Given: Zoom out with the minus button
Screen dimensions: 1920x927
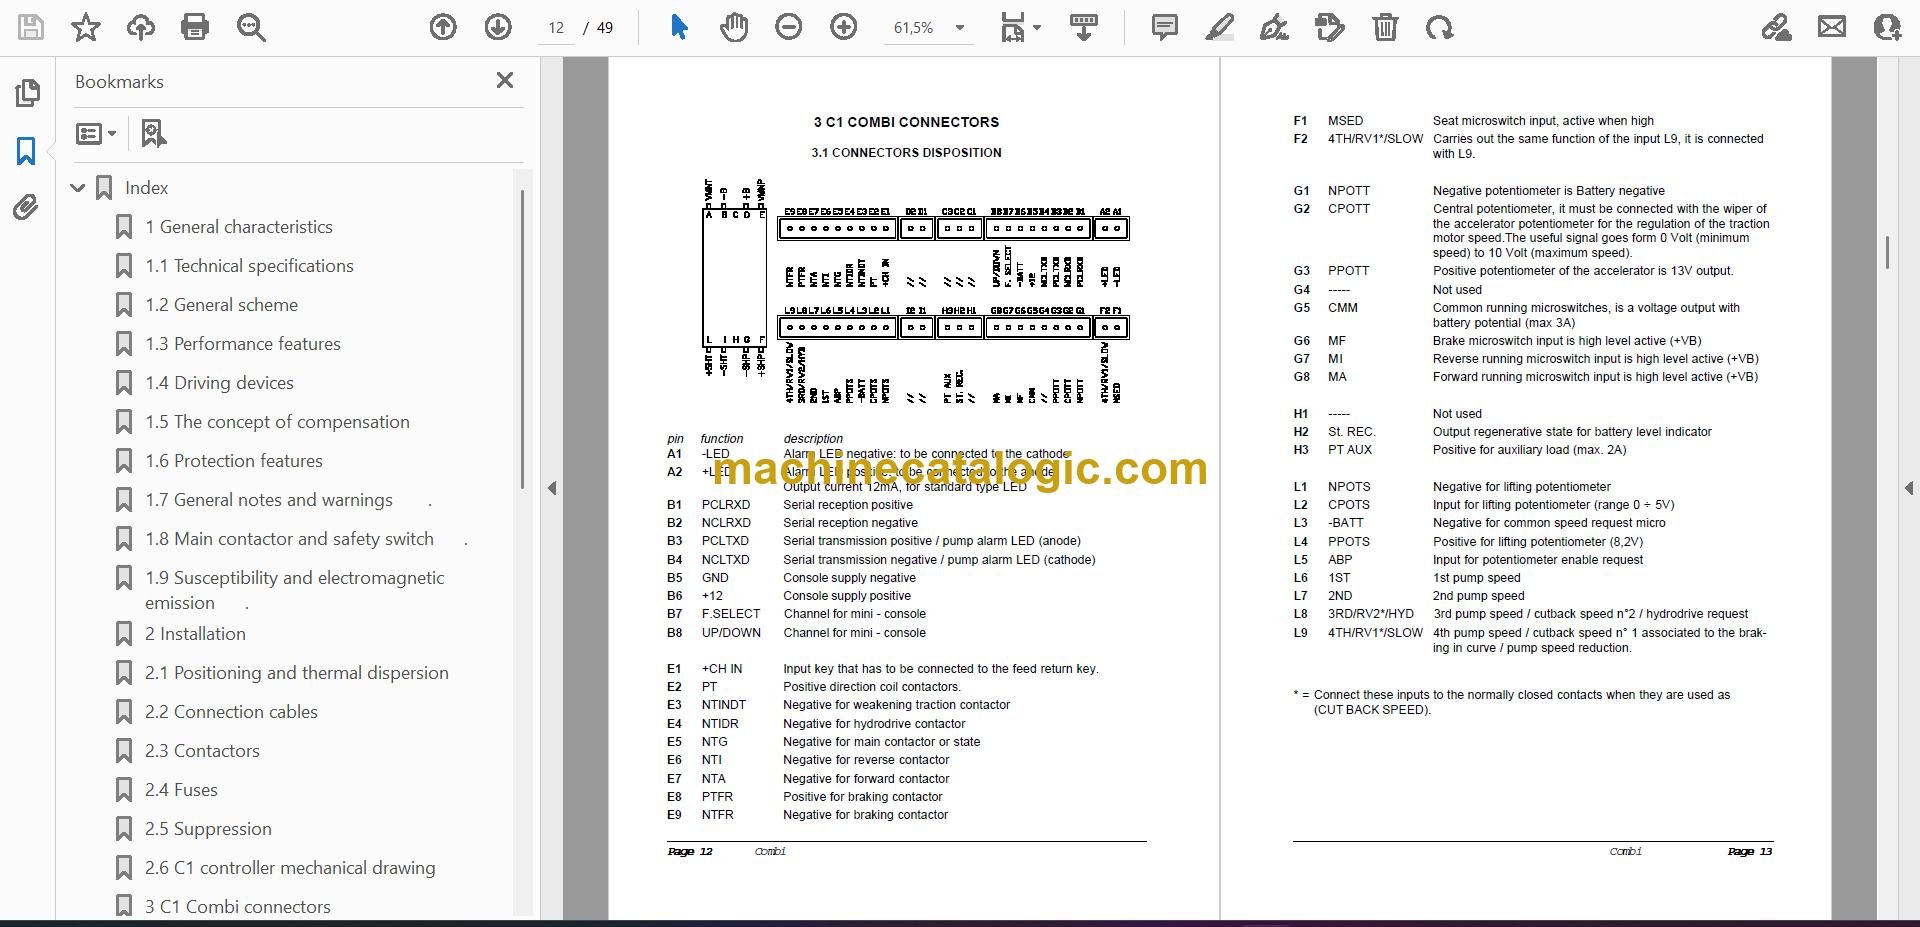Looking at the screenshot, I should click(x=789, y=27).
